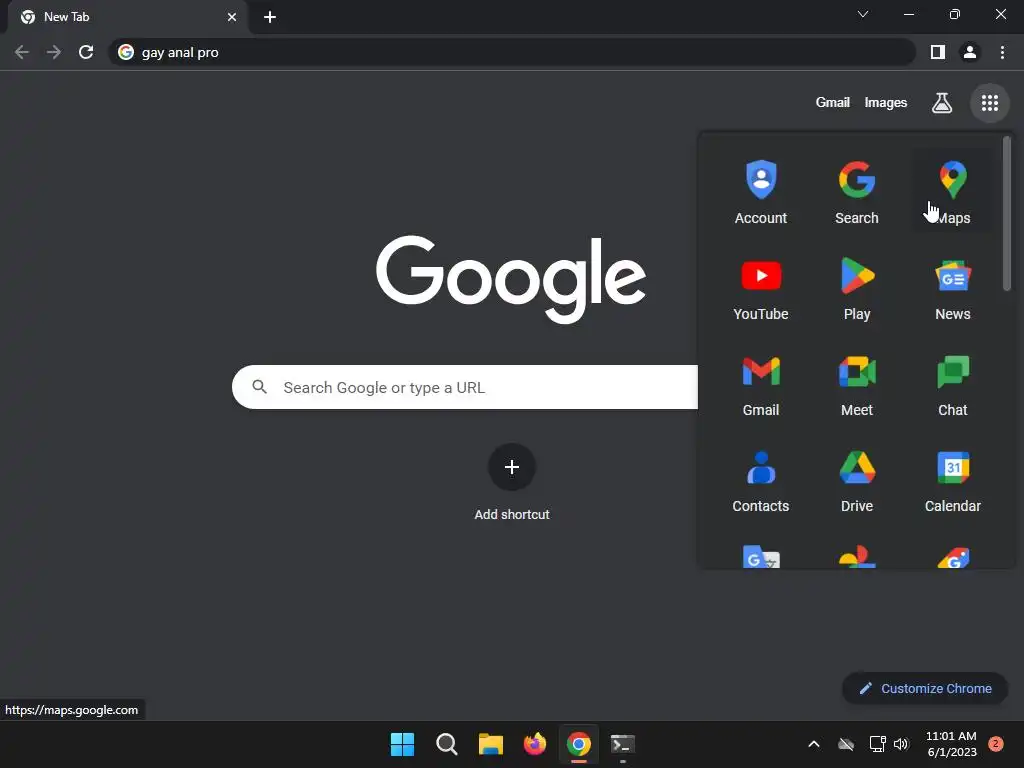The height and width of the screenshot is (768, 1024).
Task: Click the Add shortcut button
Action: point(511,483)
